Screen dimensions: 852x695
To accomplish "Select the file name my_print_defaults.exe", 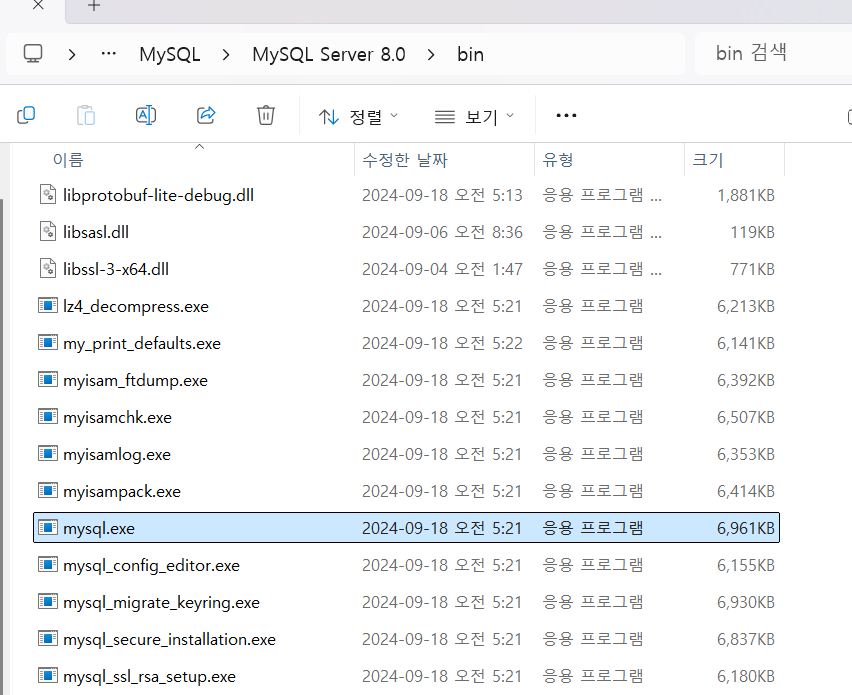I will click(x=142, y=343).
